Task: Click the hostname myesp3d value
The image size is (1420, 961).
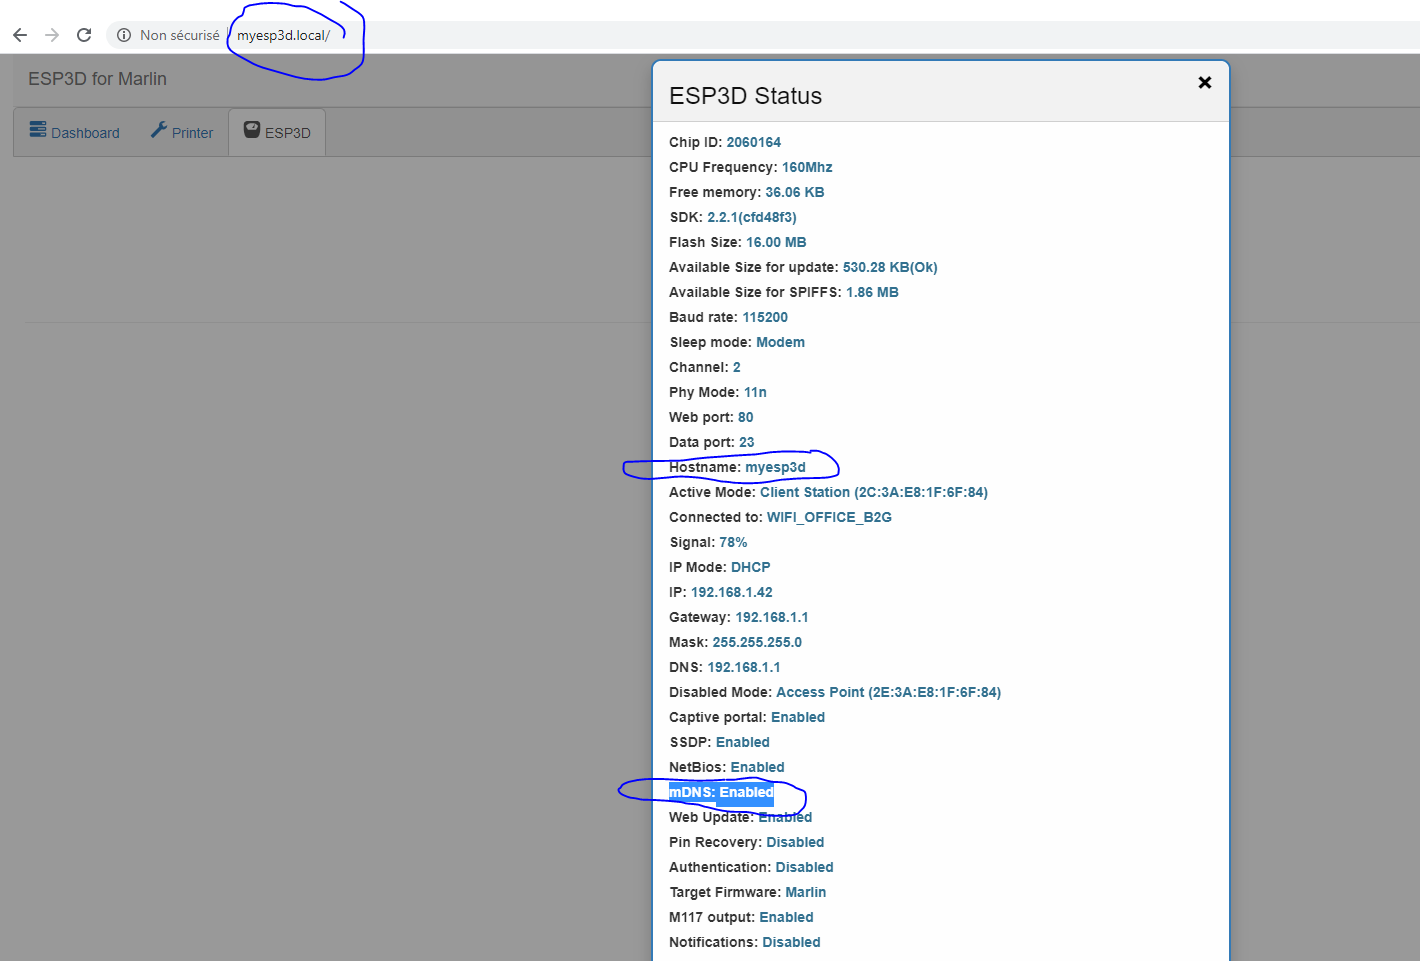Action: click(776, 467)
